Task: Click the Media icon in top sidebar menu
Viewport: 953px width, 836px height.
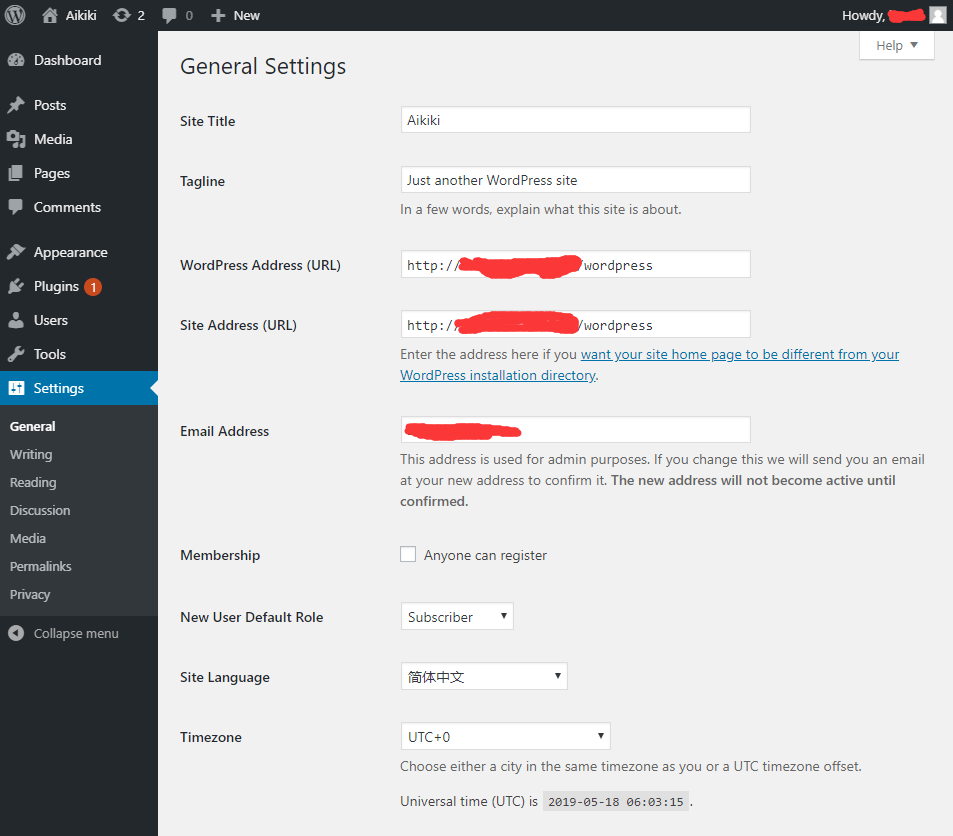Action: pyautogui.click(x=16, y=139)
